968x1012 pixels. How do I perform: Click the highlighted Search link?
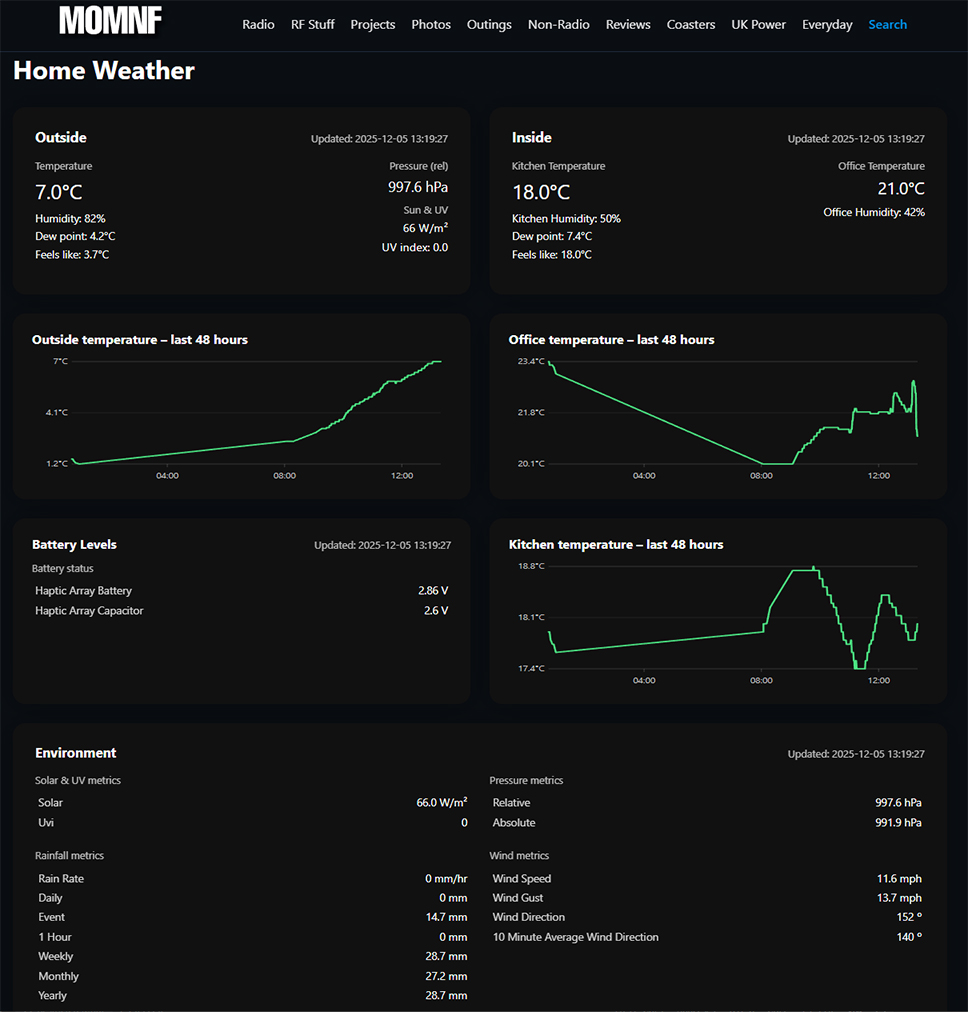[888, 24]
